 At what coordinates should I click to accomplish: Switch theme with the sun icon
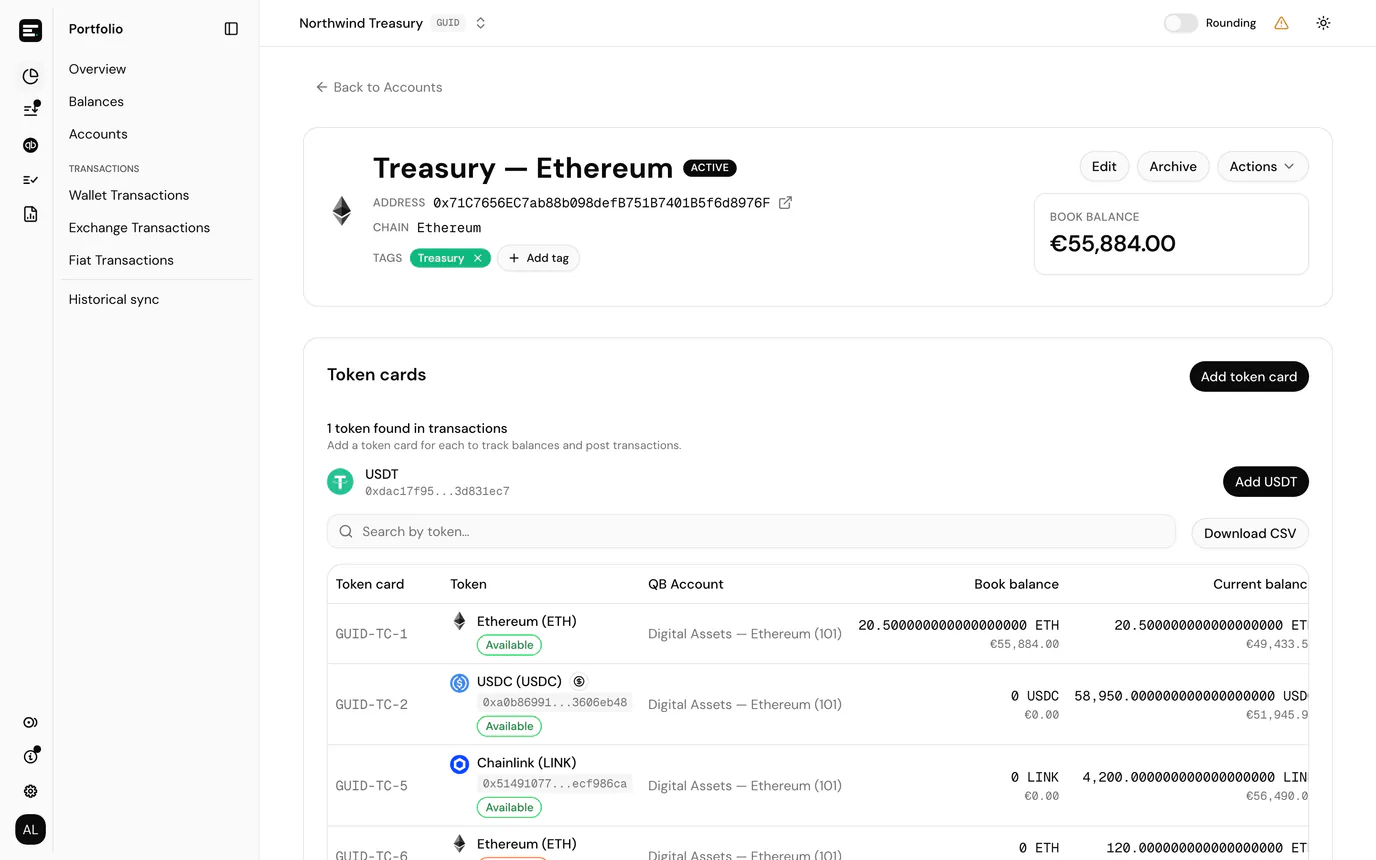(x=1323, y=23)
